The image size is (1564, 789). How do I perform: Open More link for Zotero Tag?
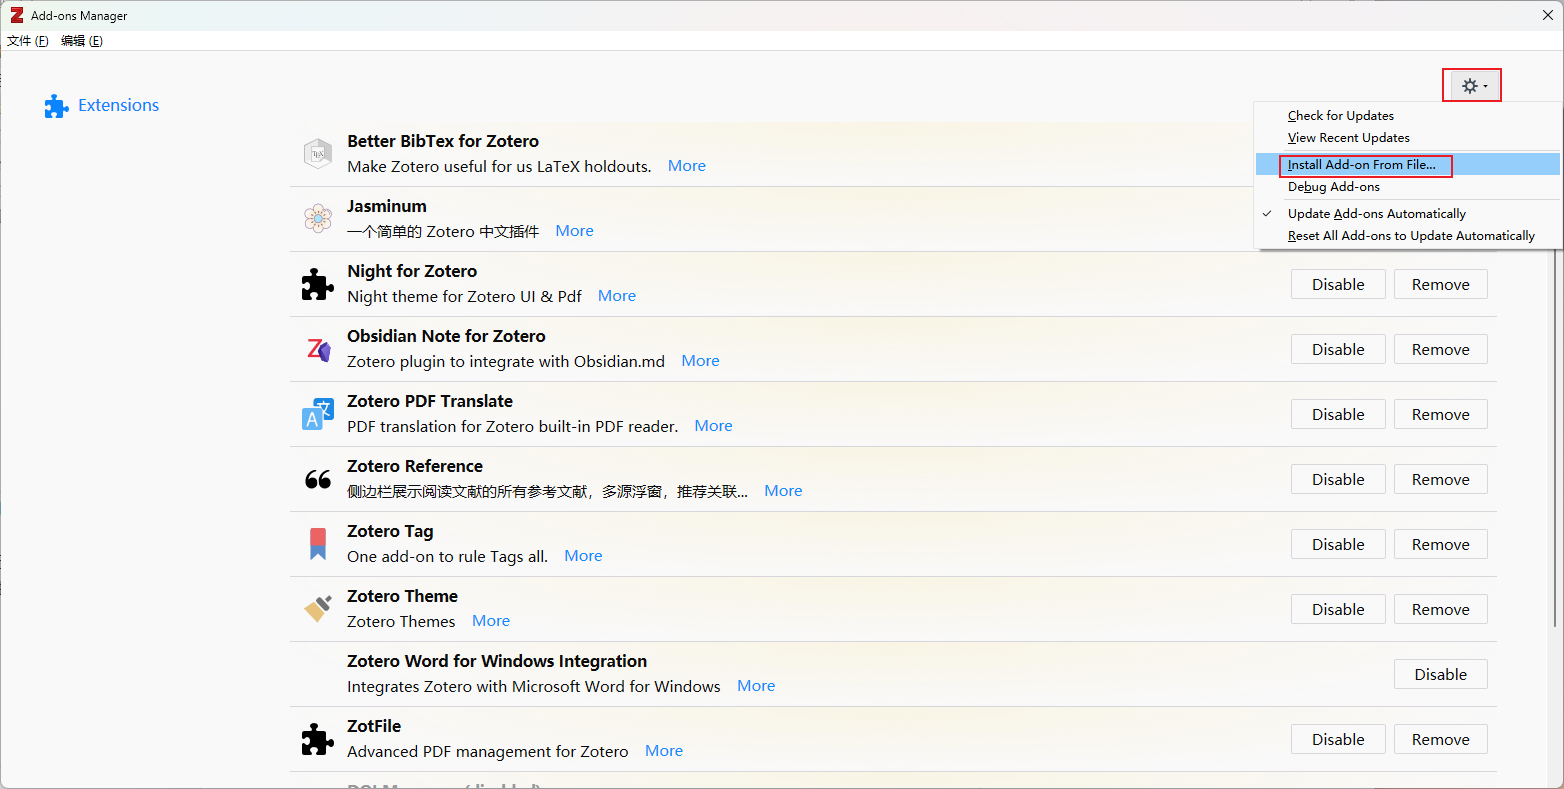584,556
